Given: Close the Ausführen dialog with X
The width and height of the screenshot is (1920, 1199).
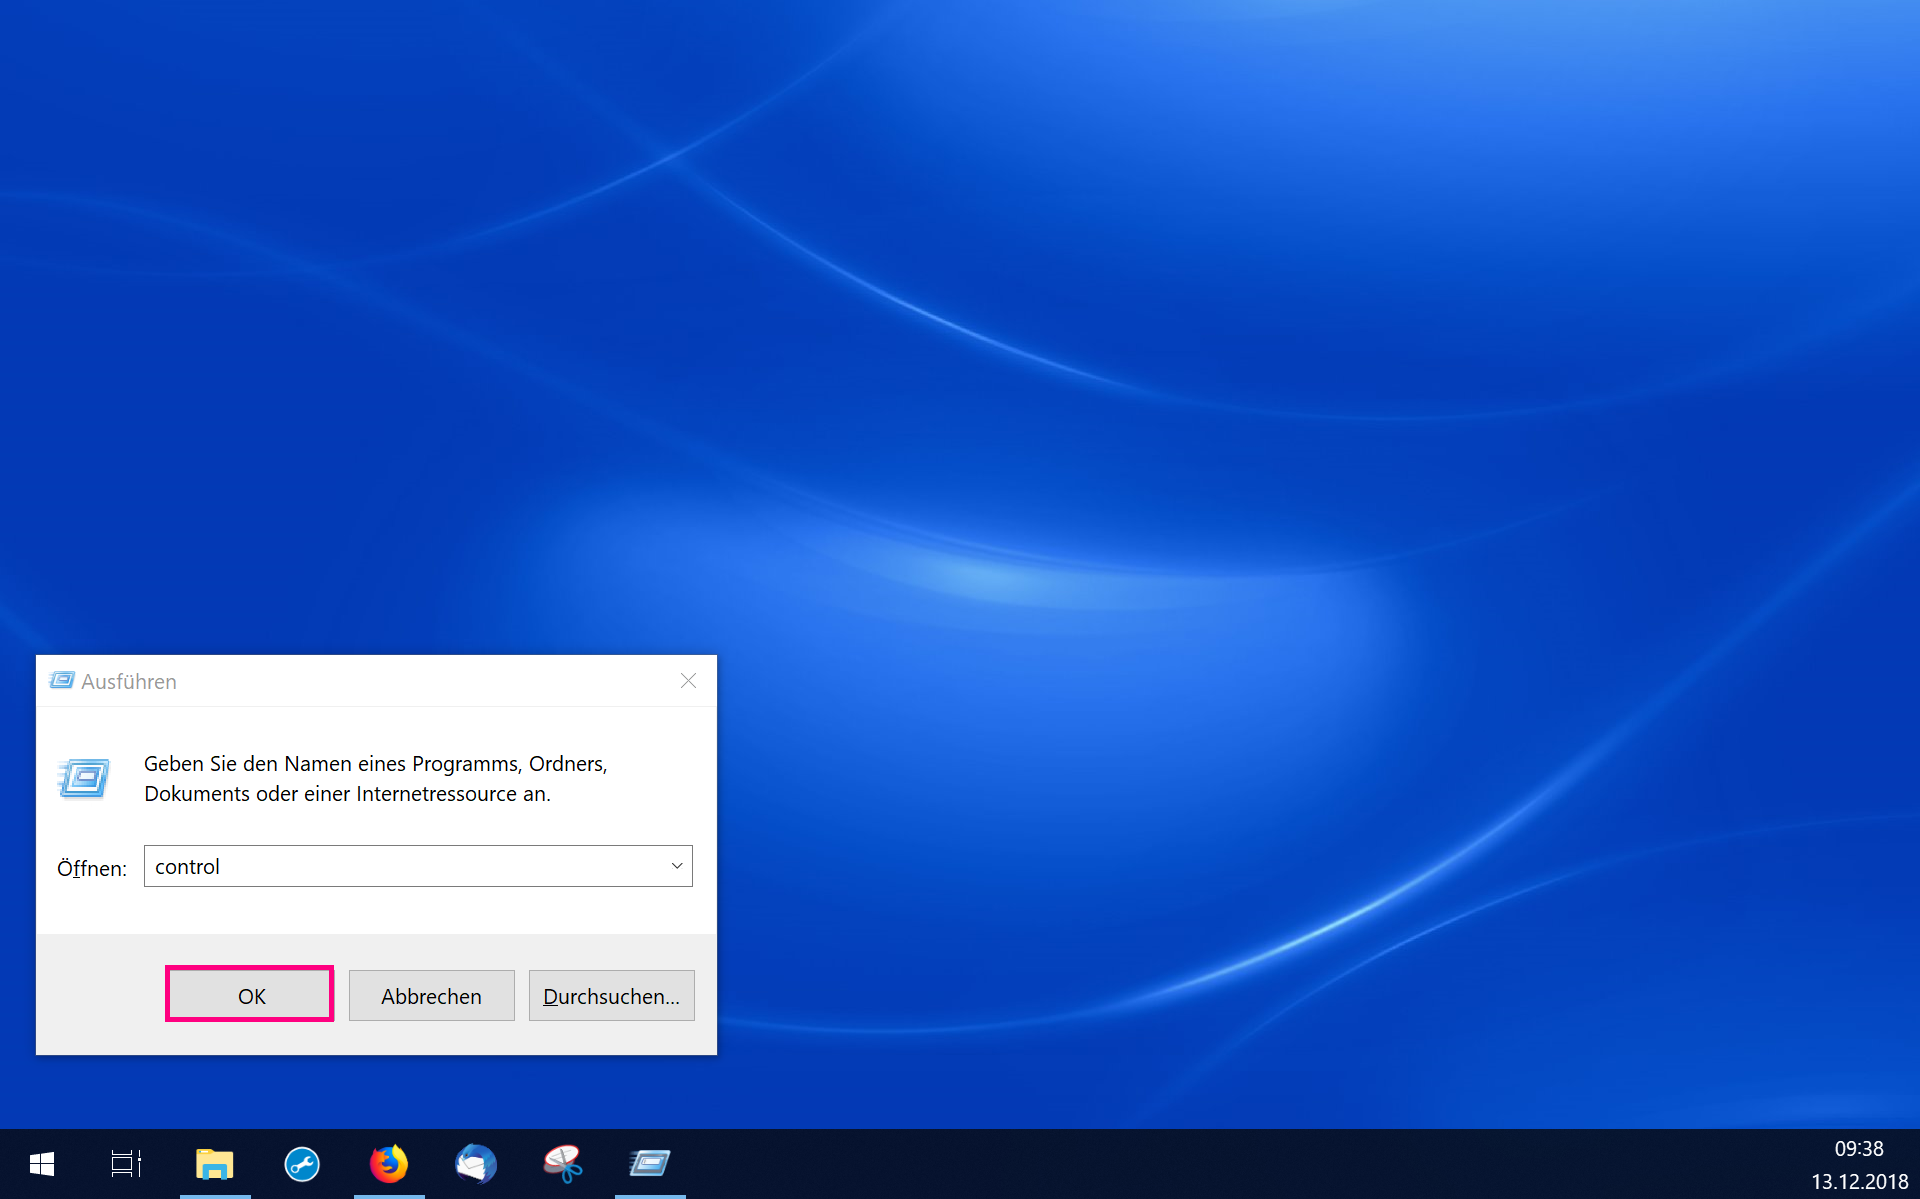Looking at the screenshot, I should click(688, 681).
